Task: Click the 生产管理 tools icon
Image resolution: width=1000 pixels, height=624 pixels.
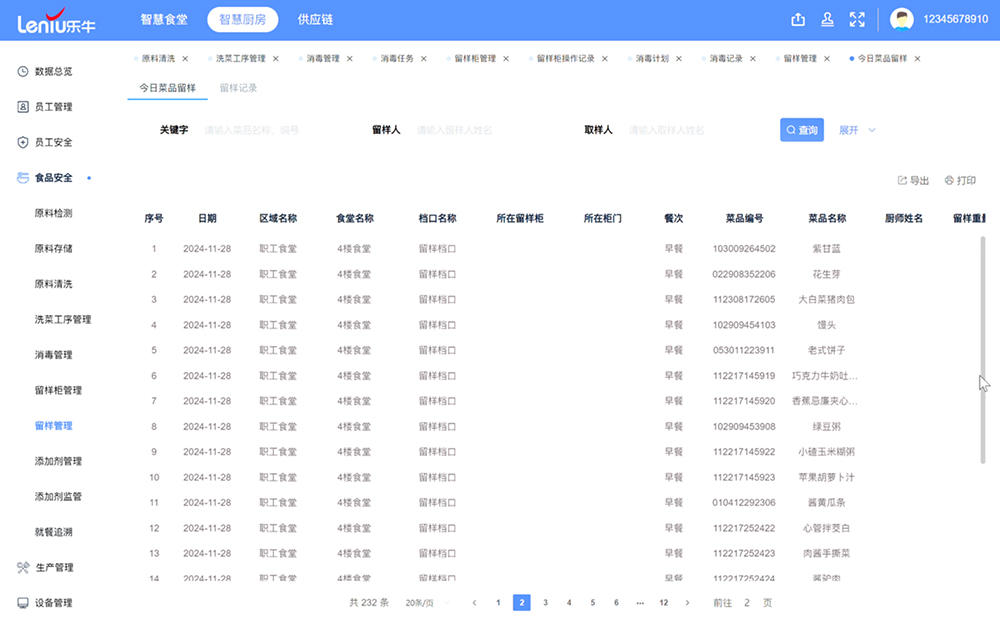Action: coord(23,567)
